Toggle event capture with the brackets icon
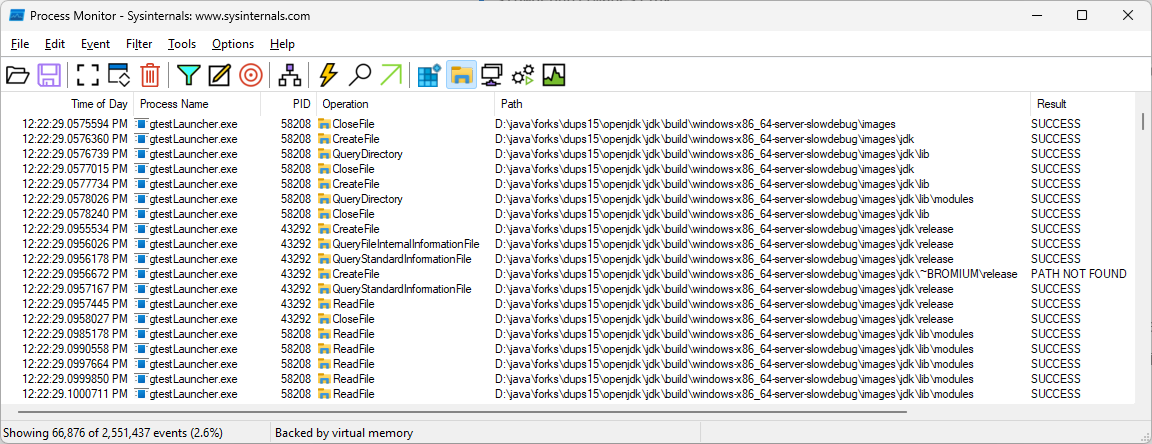Image resolution: width=1152 pixels, height=444 pixels. [x=88, y=75]
